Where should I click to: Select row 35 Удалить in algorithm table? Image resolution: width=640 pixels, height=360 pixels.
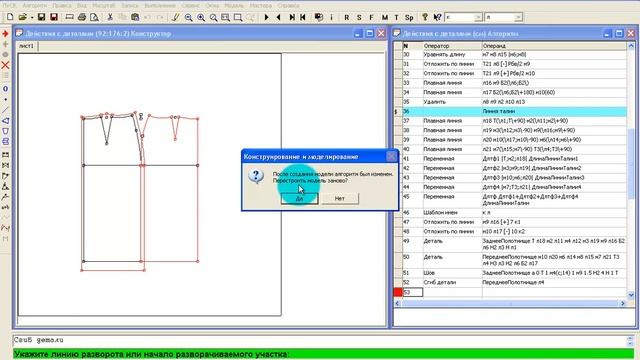click(x=514, y=102)
